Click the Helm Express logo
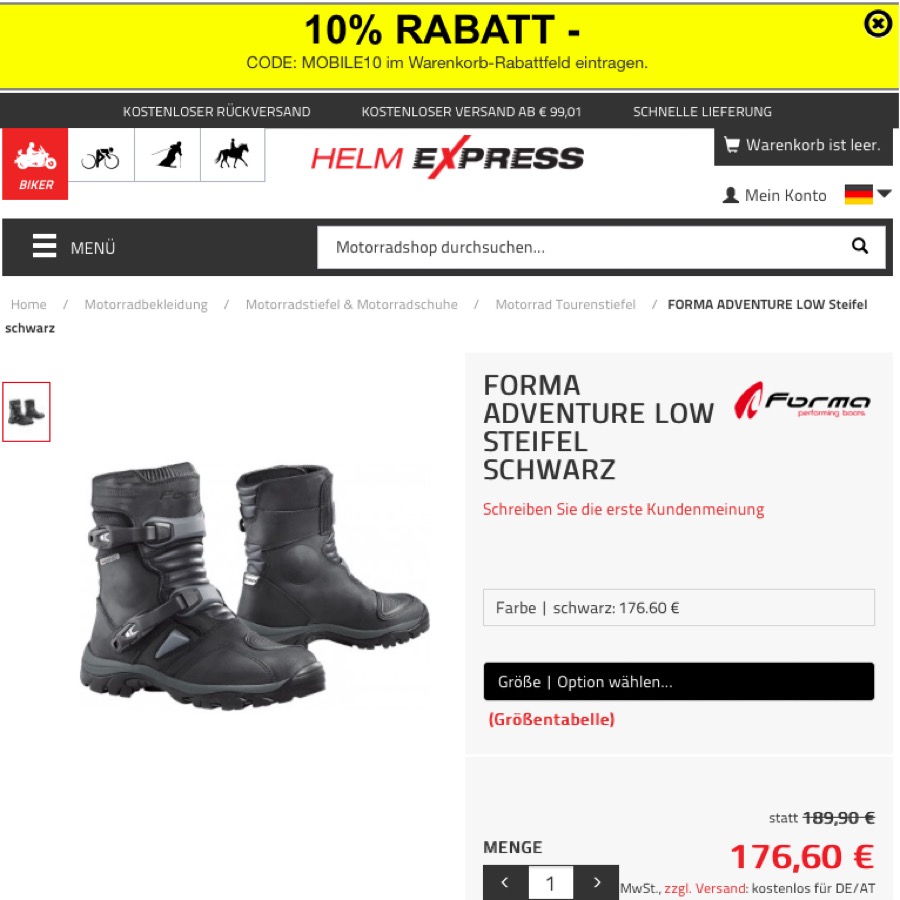Image resolution: width=900 pixels, height=900 pixels. click(x=447, y=157)
